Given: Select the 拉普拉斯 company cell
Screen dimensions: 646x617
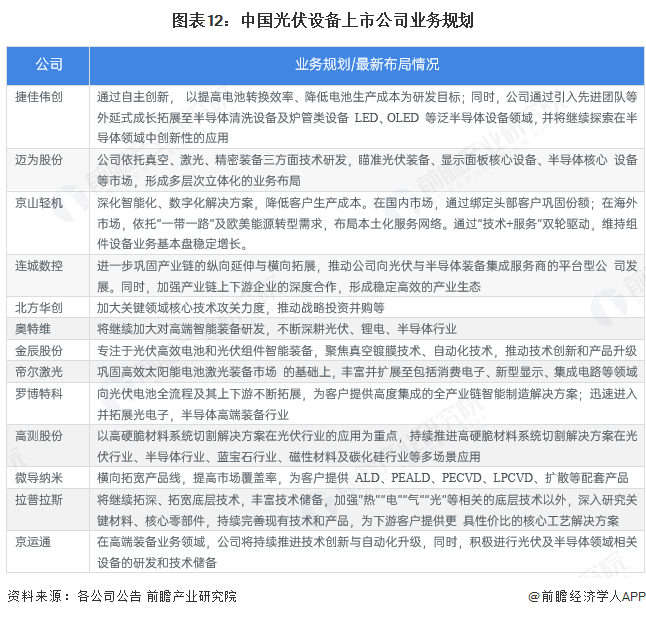Looking at the screenshot, I should click(x=39, y=498).
